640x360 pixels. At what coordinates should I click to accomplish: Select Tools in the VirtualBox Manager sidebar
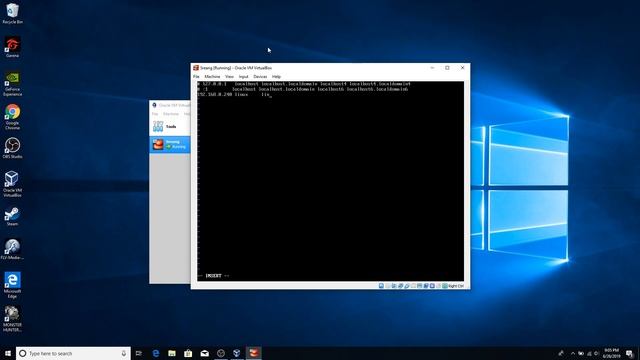point(170,127)
